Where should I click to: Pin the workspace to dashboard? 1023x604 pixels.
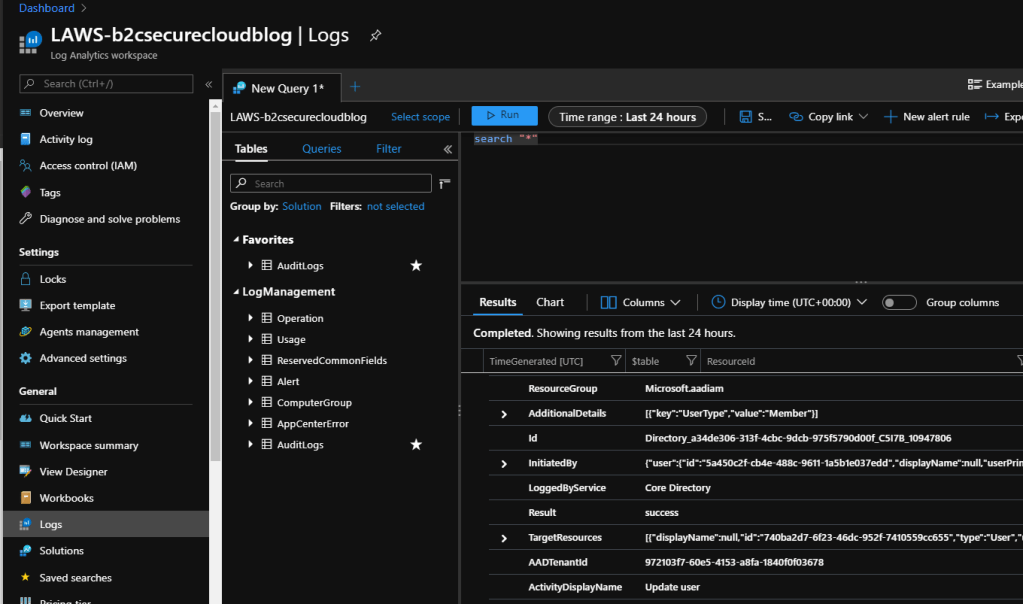[376, 35]
